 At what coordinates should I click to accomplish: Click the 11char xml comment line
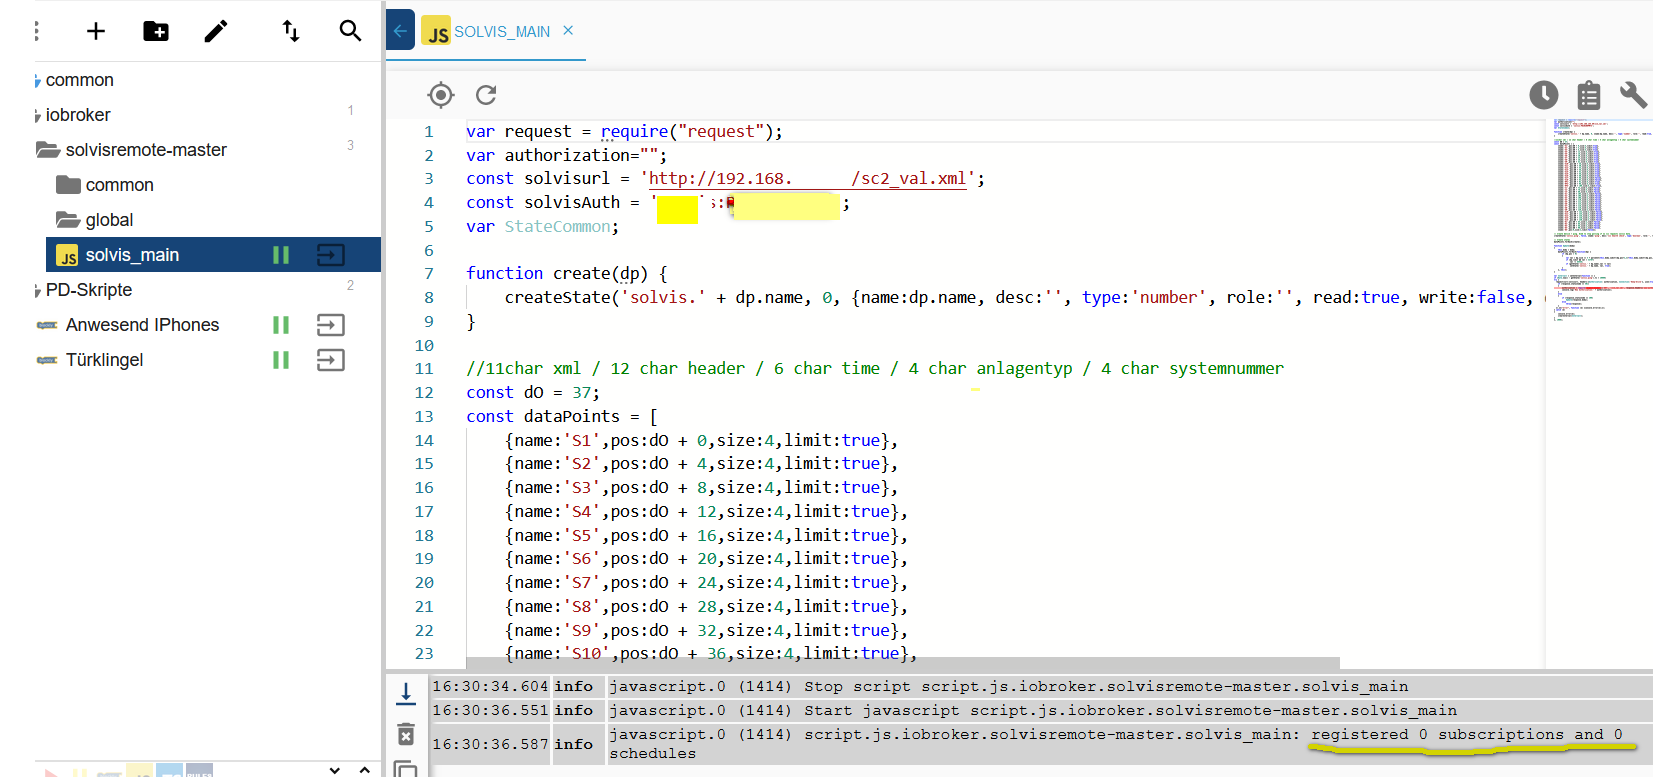pyautogui.click(x=875, y=369)
